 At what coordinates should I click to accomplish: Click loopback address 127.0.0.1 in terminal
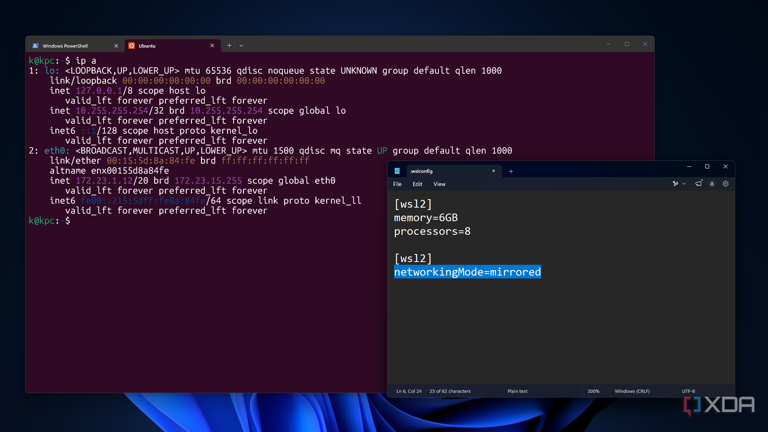98,91
